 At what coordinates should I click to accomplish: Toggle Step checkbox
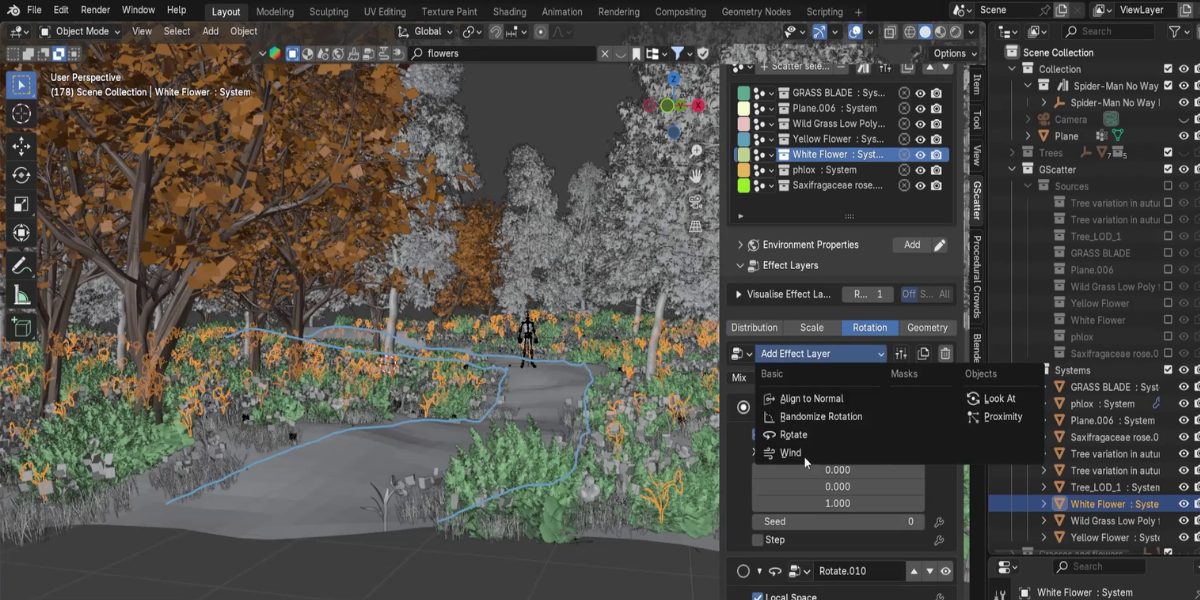pos(758,540)
